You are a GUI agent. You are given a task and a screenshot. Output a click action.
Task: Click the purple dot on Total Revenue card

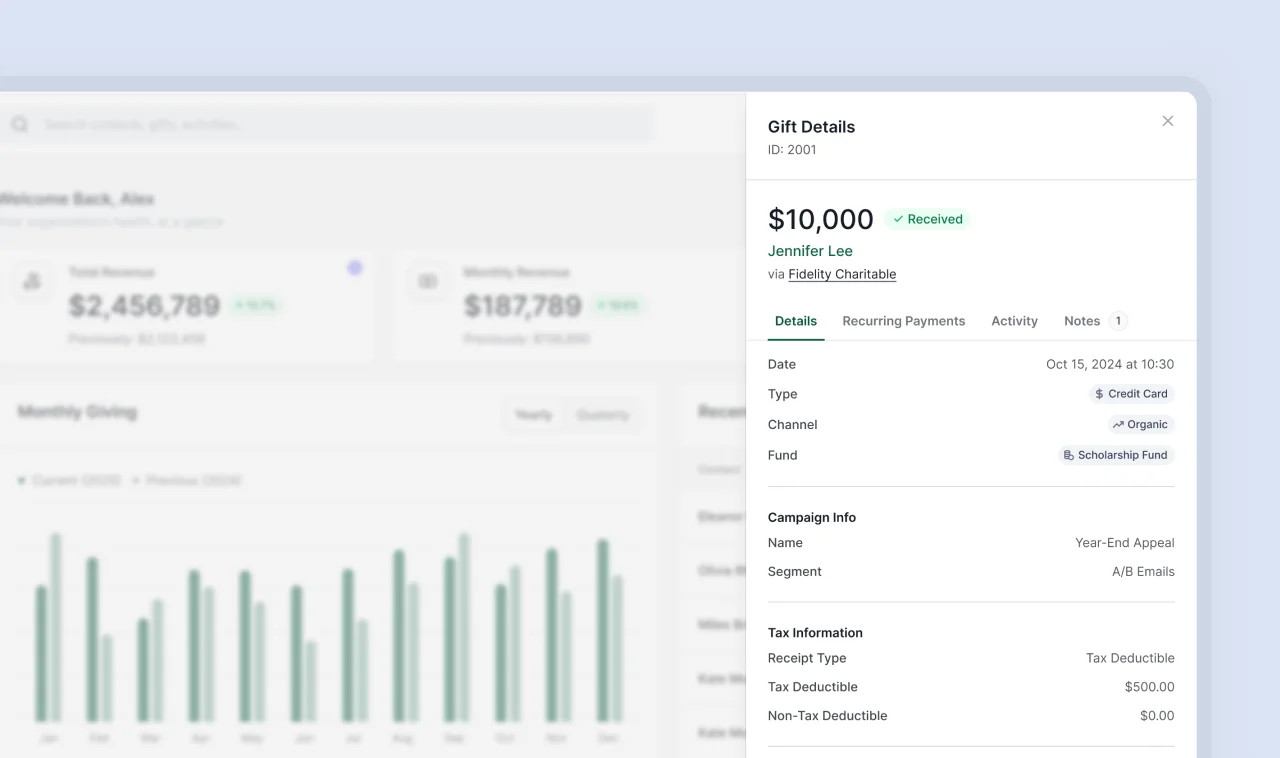coord(354,268)
